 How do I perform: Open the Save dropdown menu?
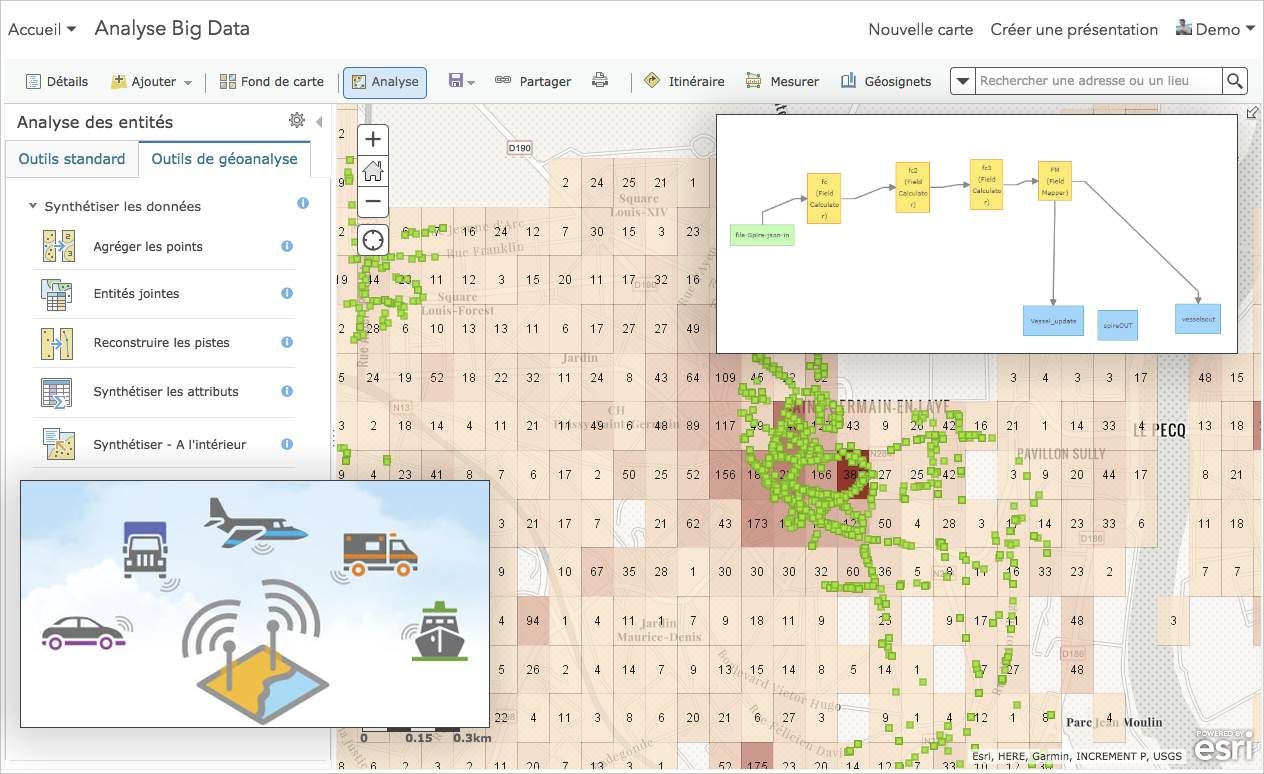click(461, 81)
